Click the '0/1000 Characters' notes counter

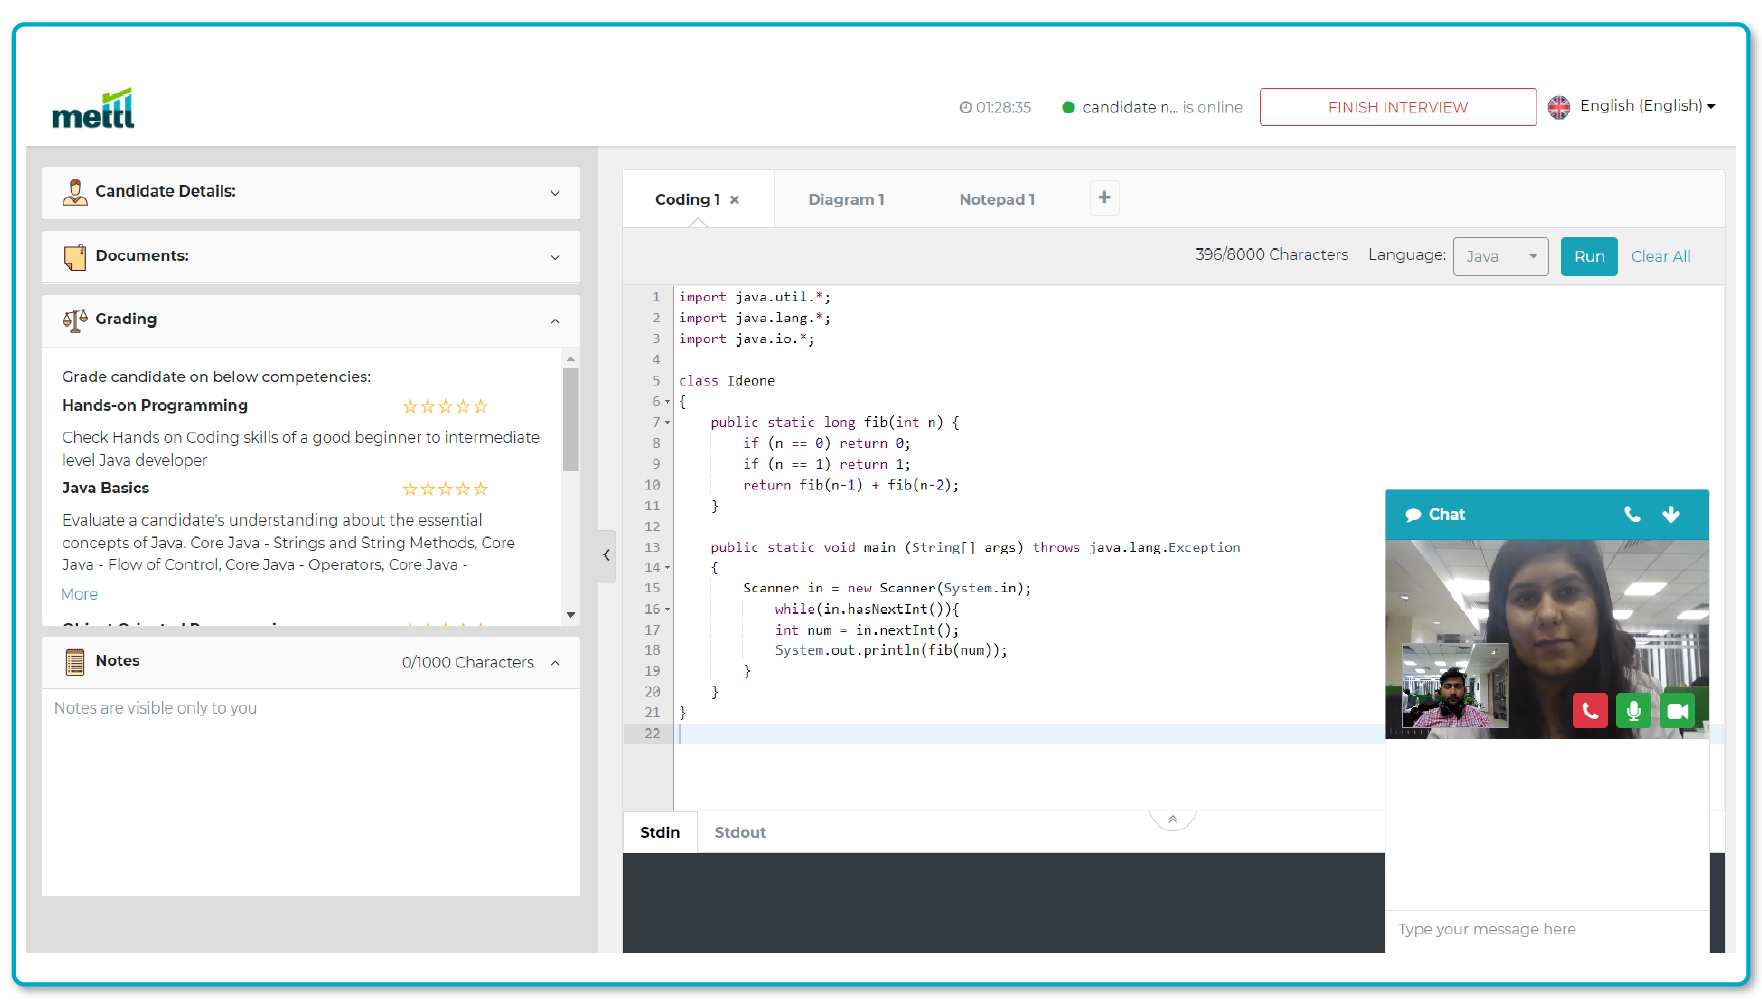pyautogui.click(x=468, y=663)
